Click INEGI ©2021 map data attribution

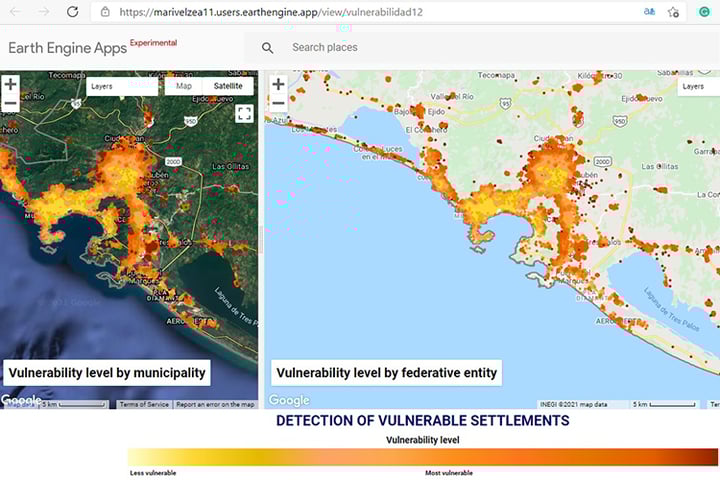tap(574, 404)
